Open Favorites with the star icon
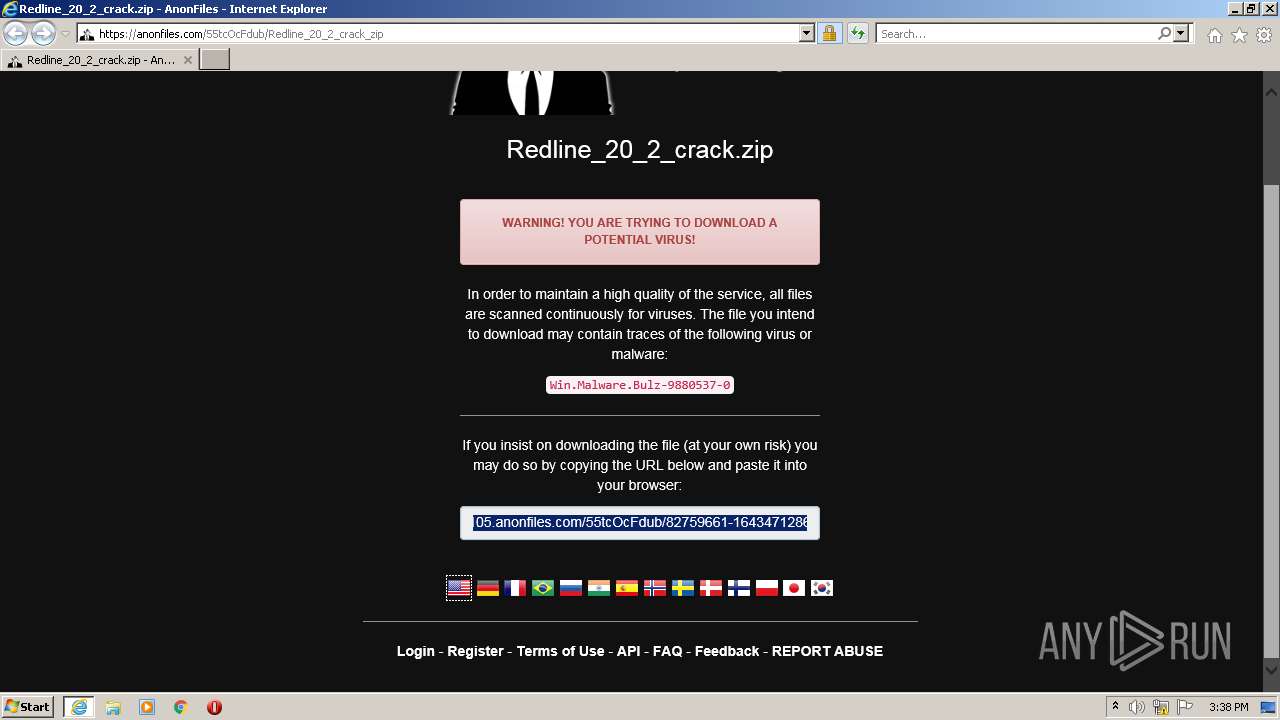The image size is (1280, 720). (1239, 35)
